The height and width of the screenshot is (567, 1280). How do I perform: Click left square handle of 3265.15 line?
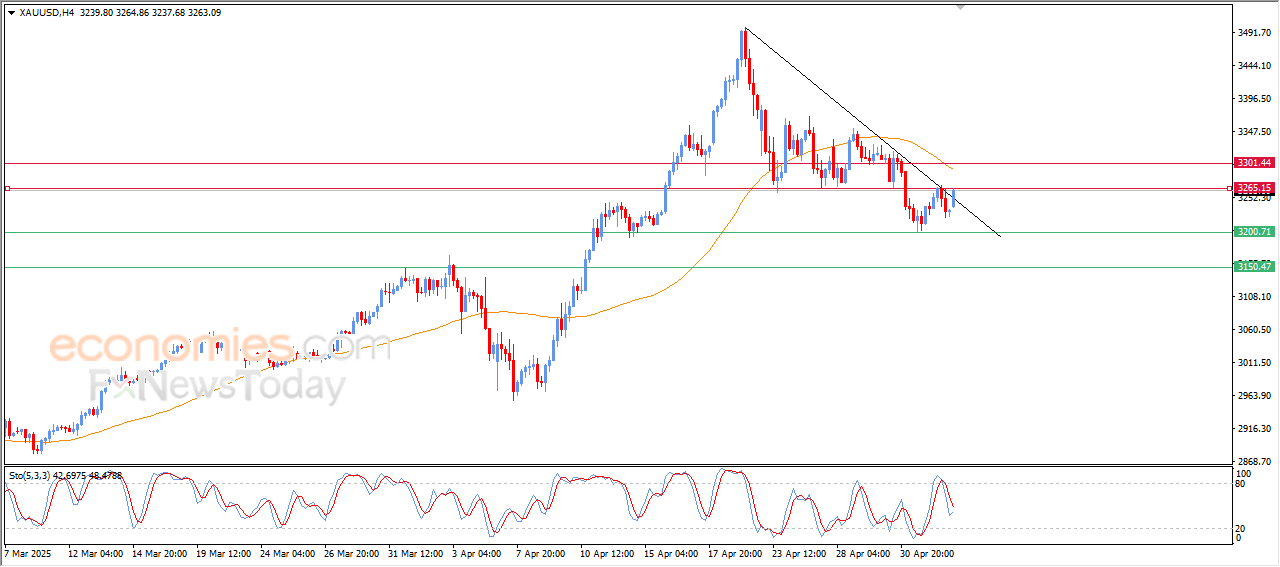click(x=7, y=188)
